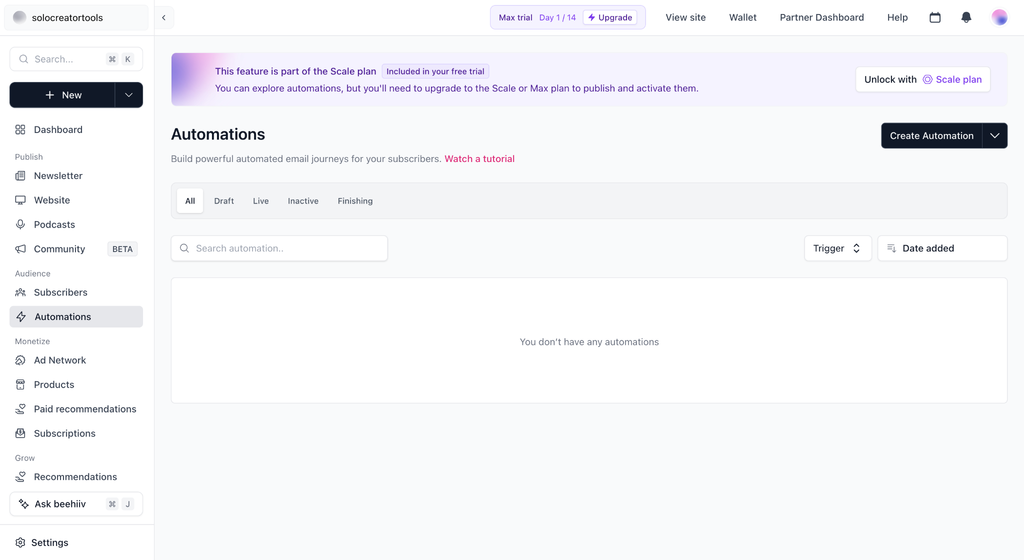Select the All tab
This screenshot has height=560, width=1024.
click(190, 201)
